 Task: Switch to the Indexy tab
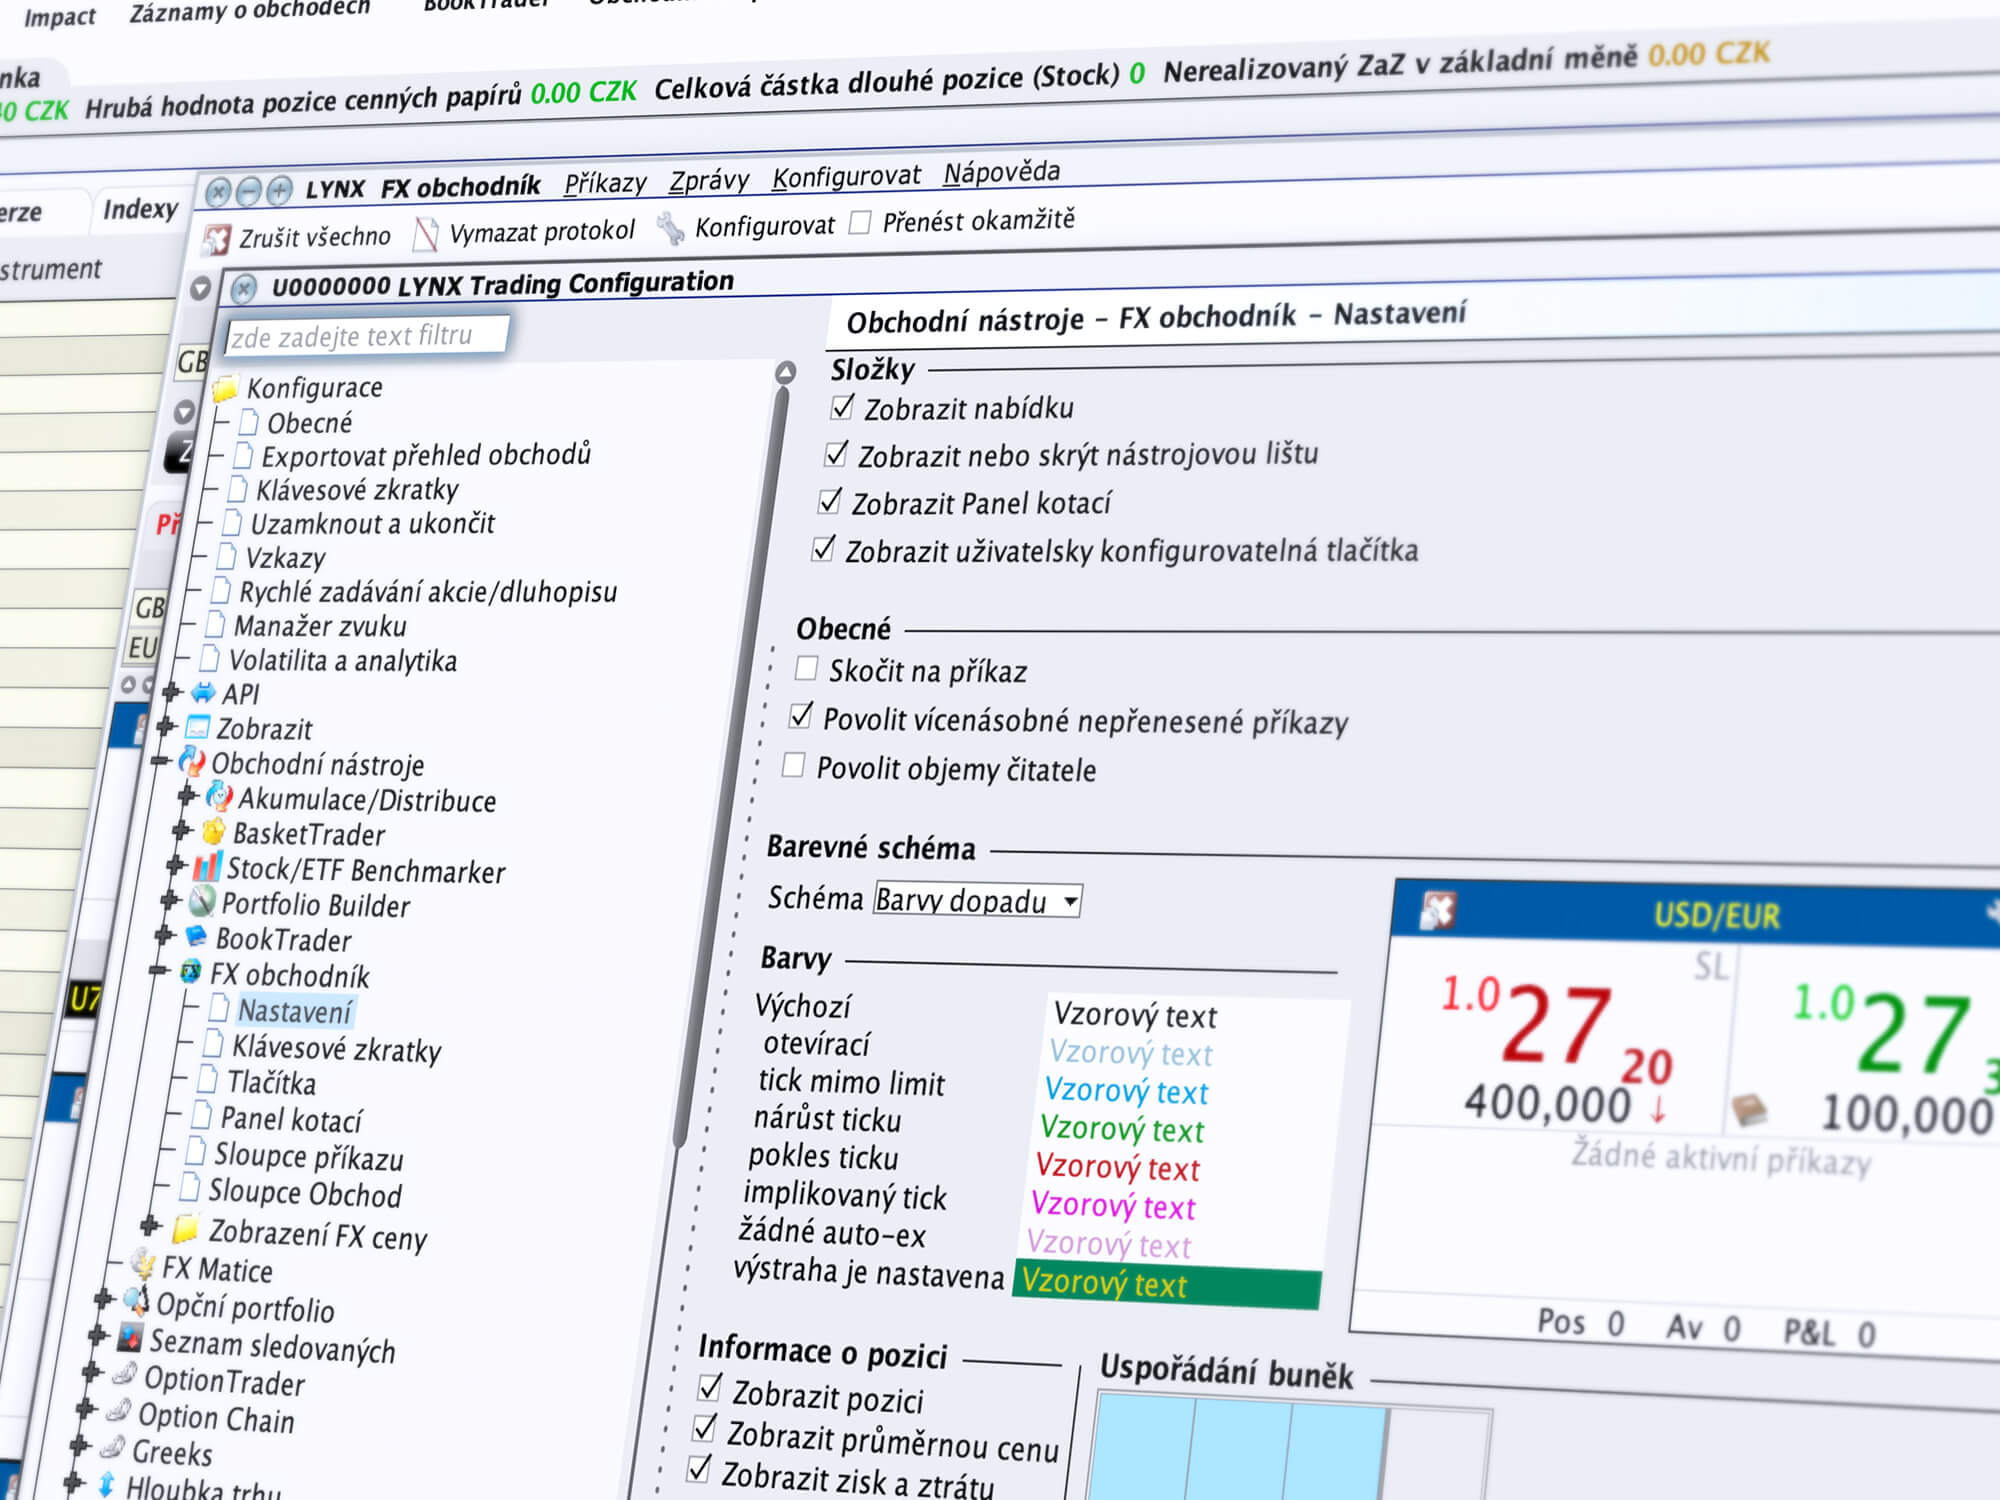tap(140, 209)
